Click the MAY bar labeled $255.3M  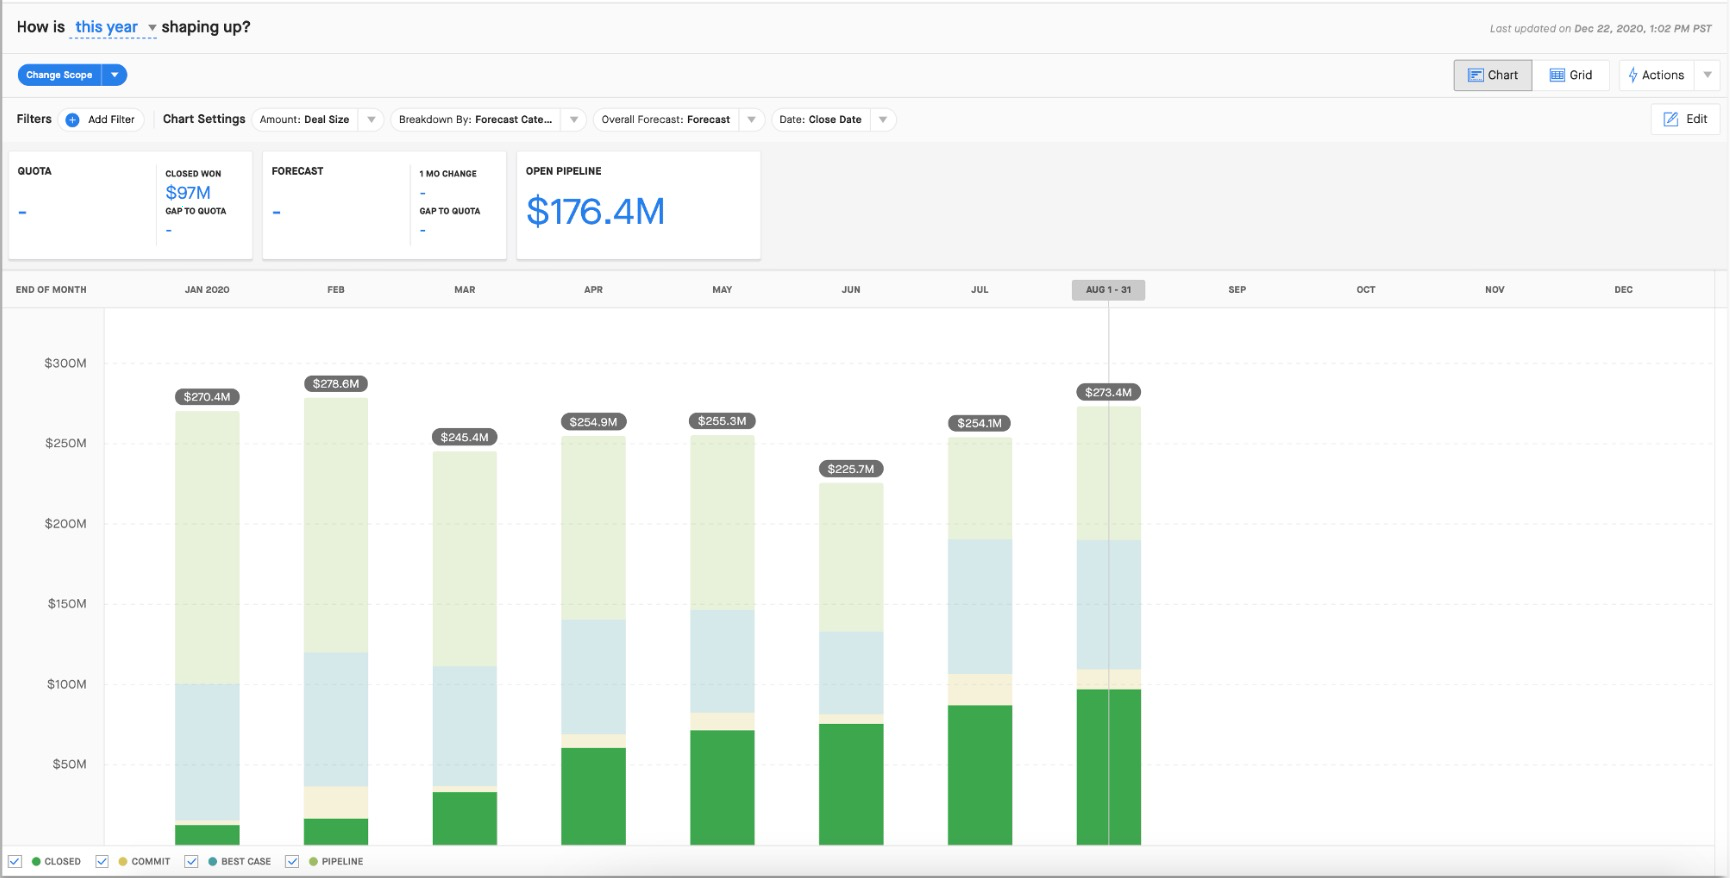[722, 640]
